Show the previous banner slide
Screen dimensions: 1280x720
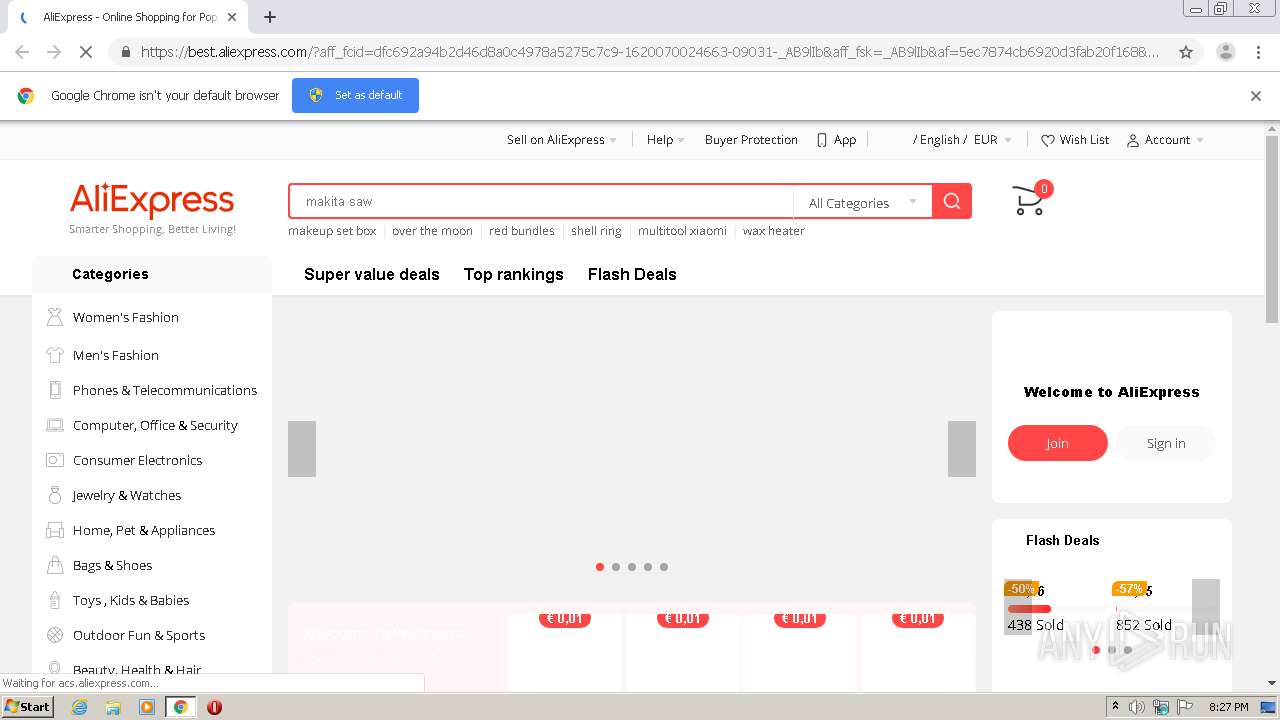pyautogui.click(x=302, y=449)
